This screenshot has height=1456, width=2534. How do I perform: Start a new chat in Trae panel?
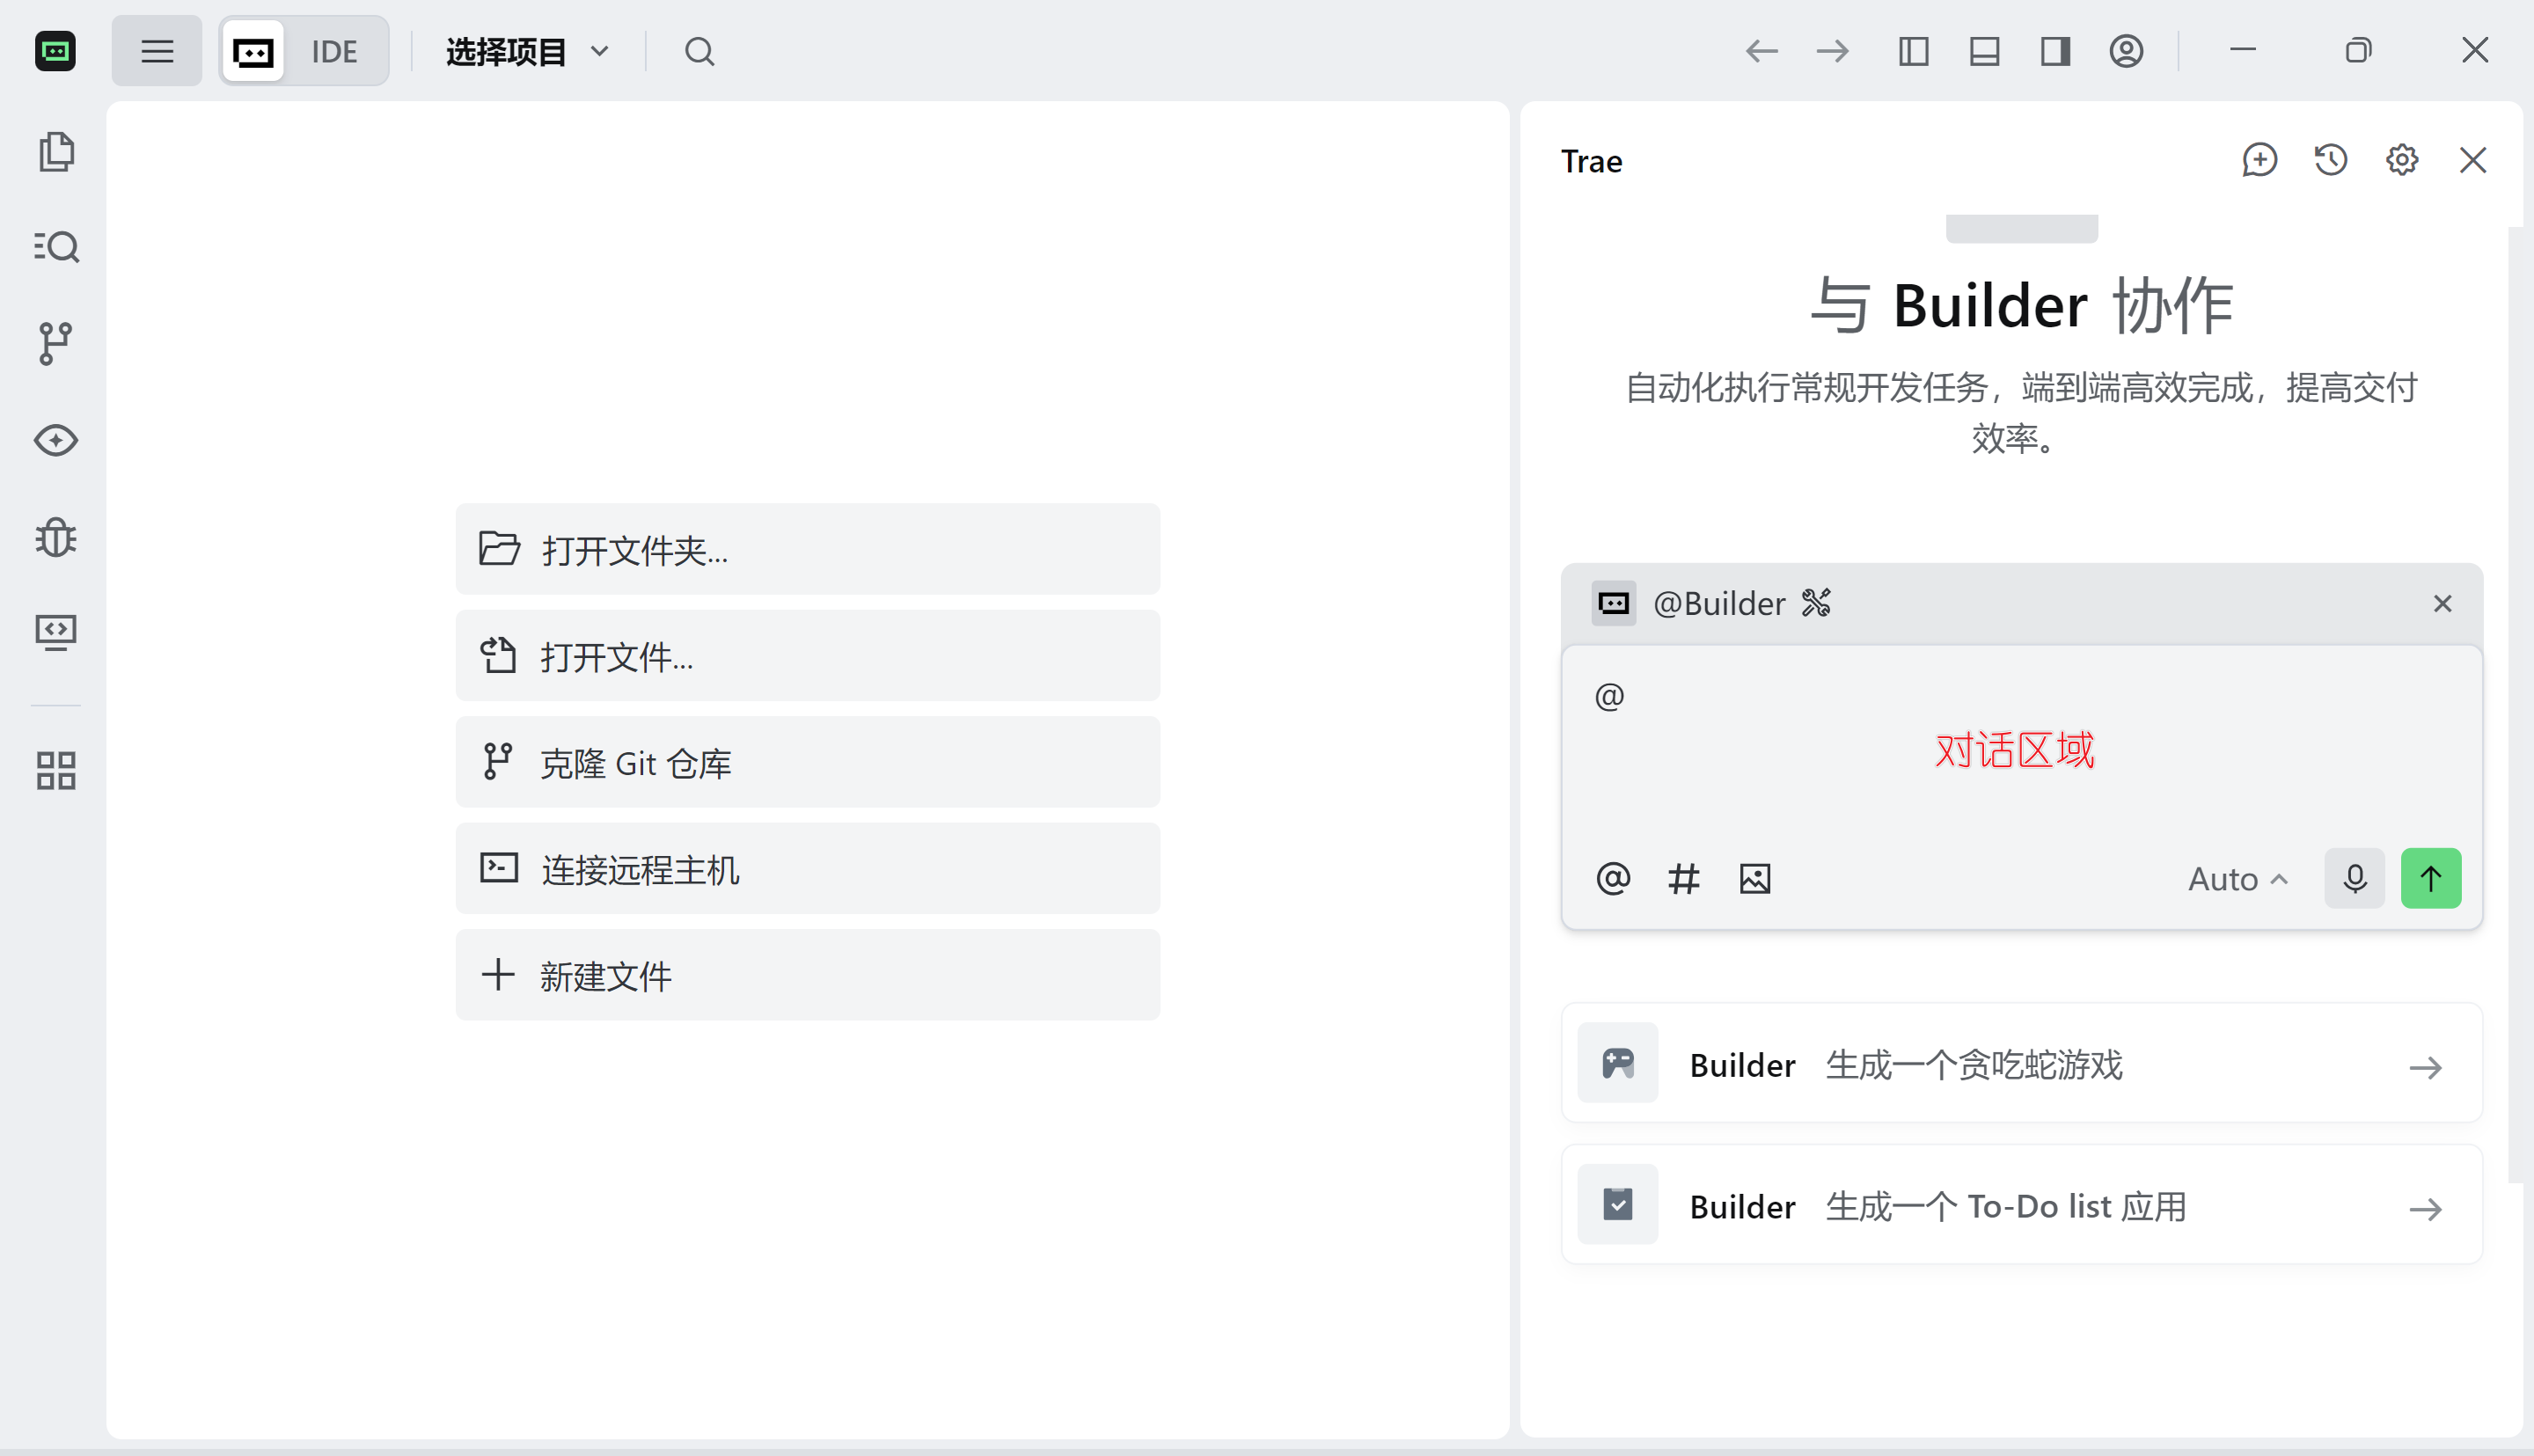(2260, 160)
